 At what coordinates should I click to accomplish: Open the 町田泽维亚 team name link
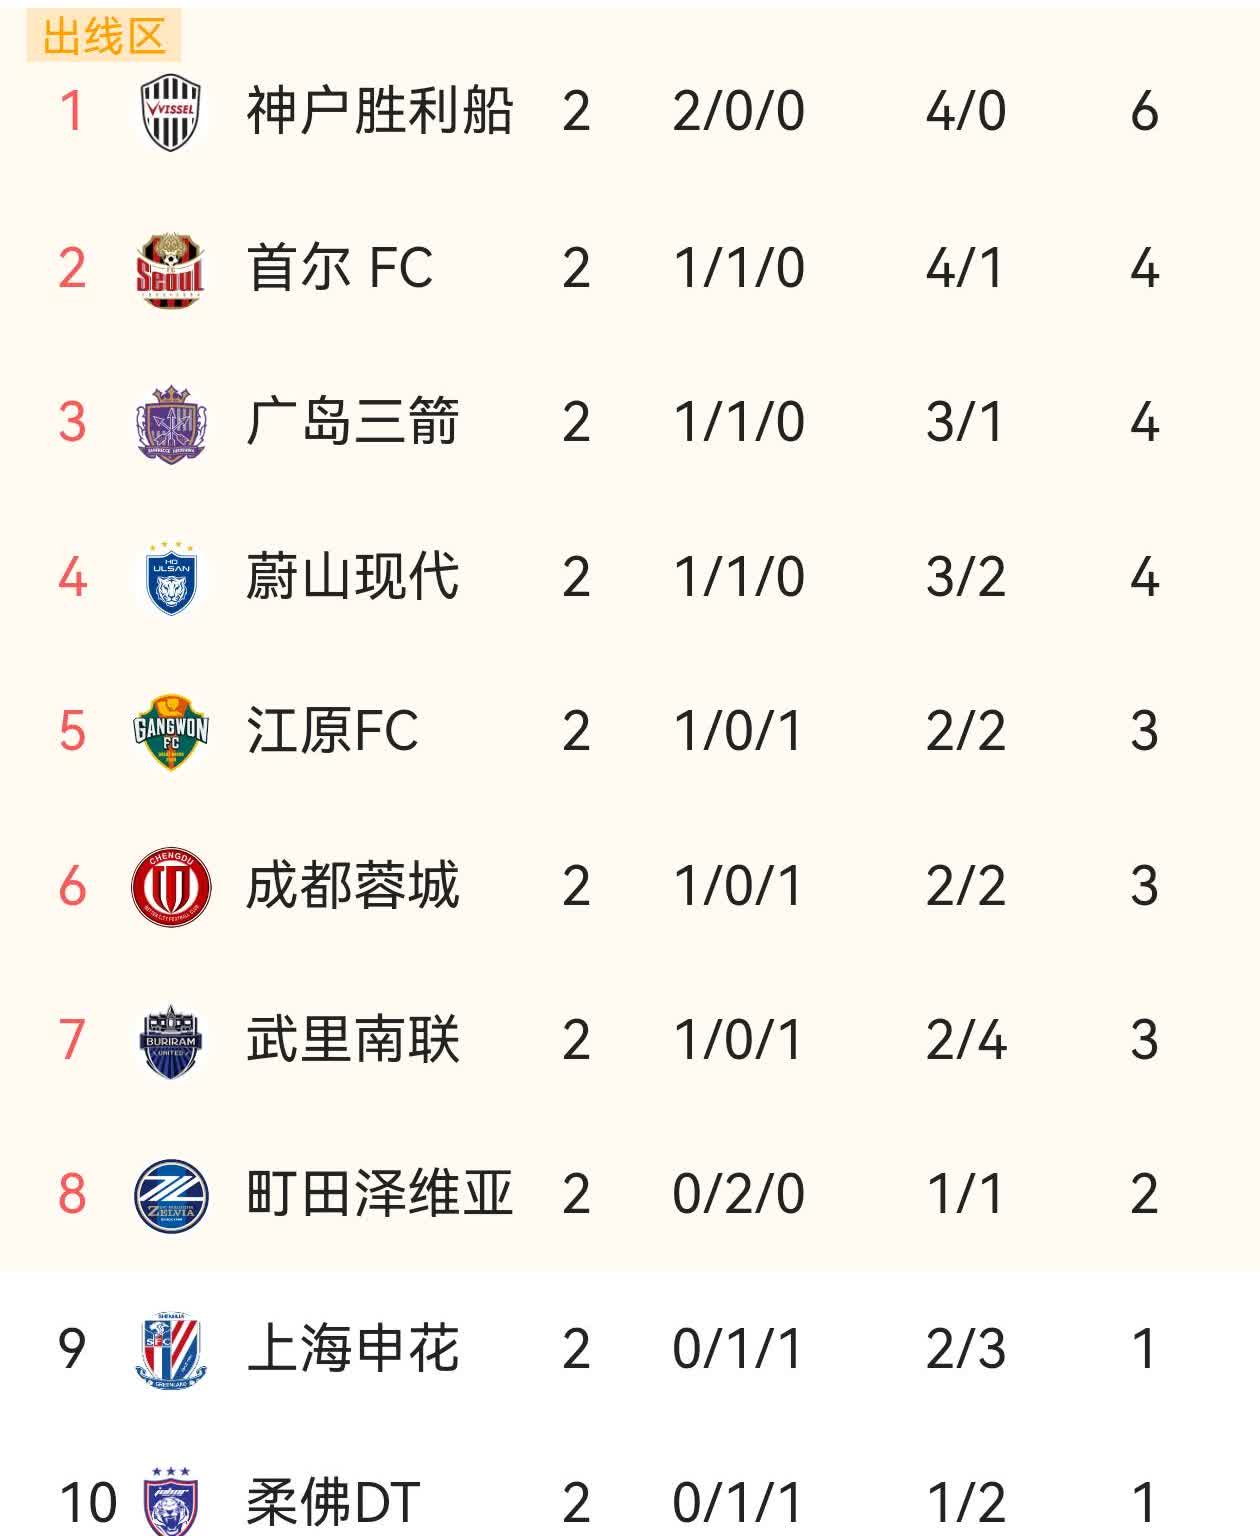(380, 1194)
